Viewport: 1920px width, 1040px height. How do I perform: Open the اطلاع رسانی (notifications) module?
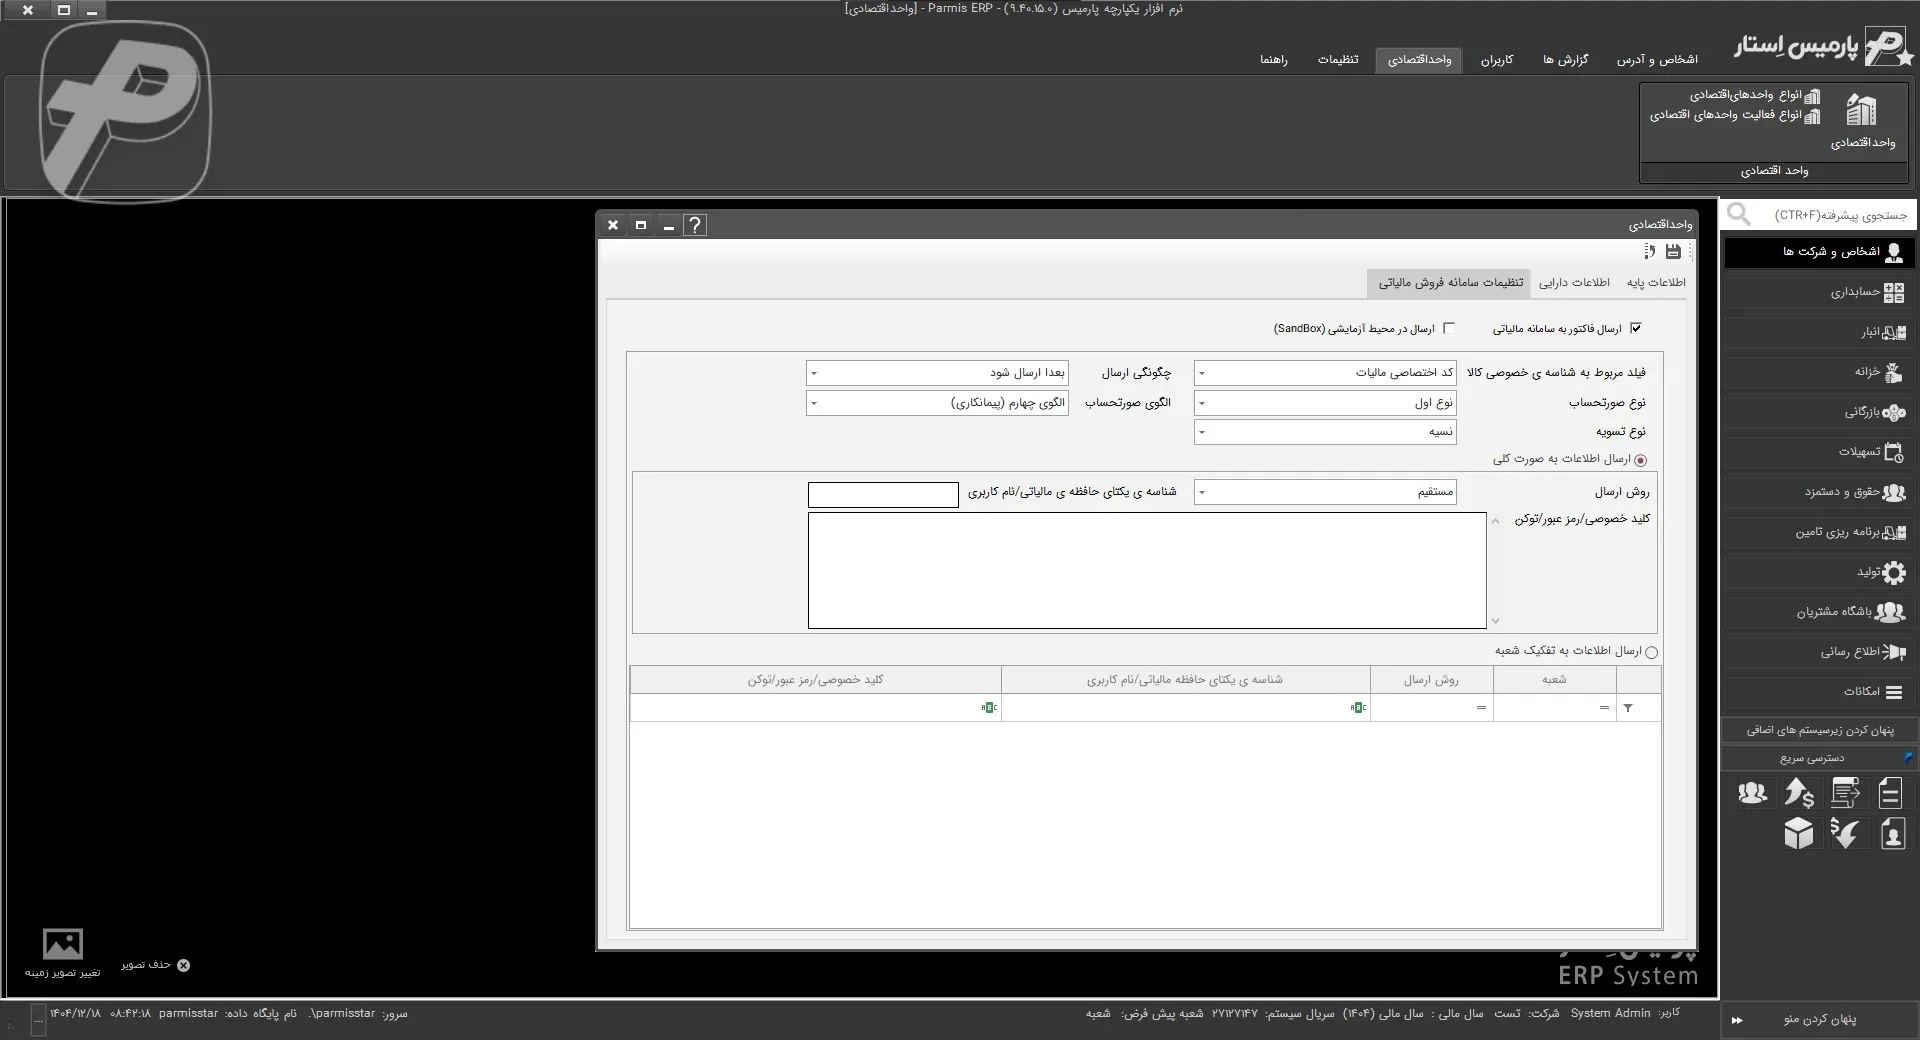pos(1819,652)
